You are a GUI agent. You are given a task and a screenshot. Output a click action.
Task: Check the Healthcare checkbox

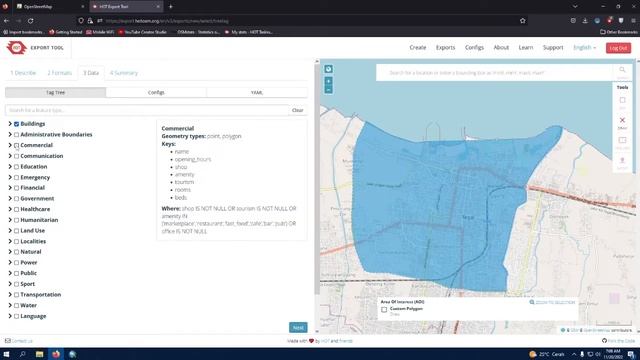tap(16, 209)
